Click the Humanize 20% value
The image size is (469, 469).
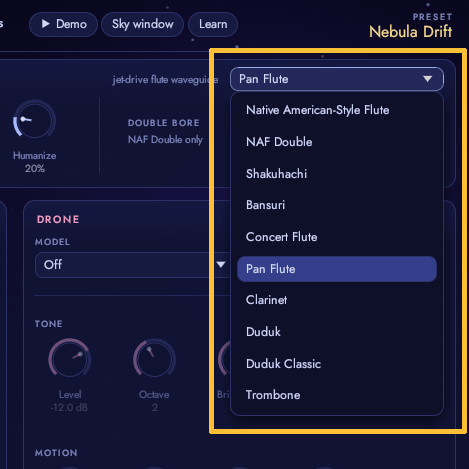[35, 169]
